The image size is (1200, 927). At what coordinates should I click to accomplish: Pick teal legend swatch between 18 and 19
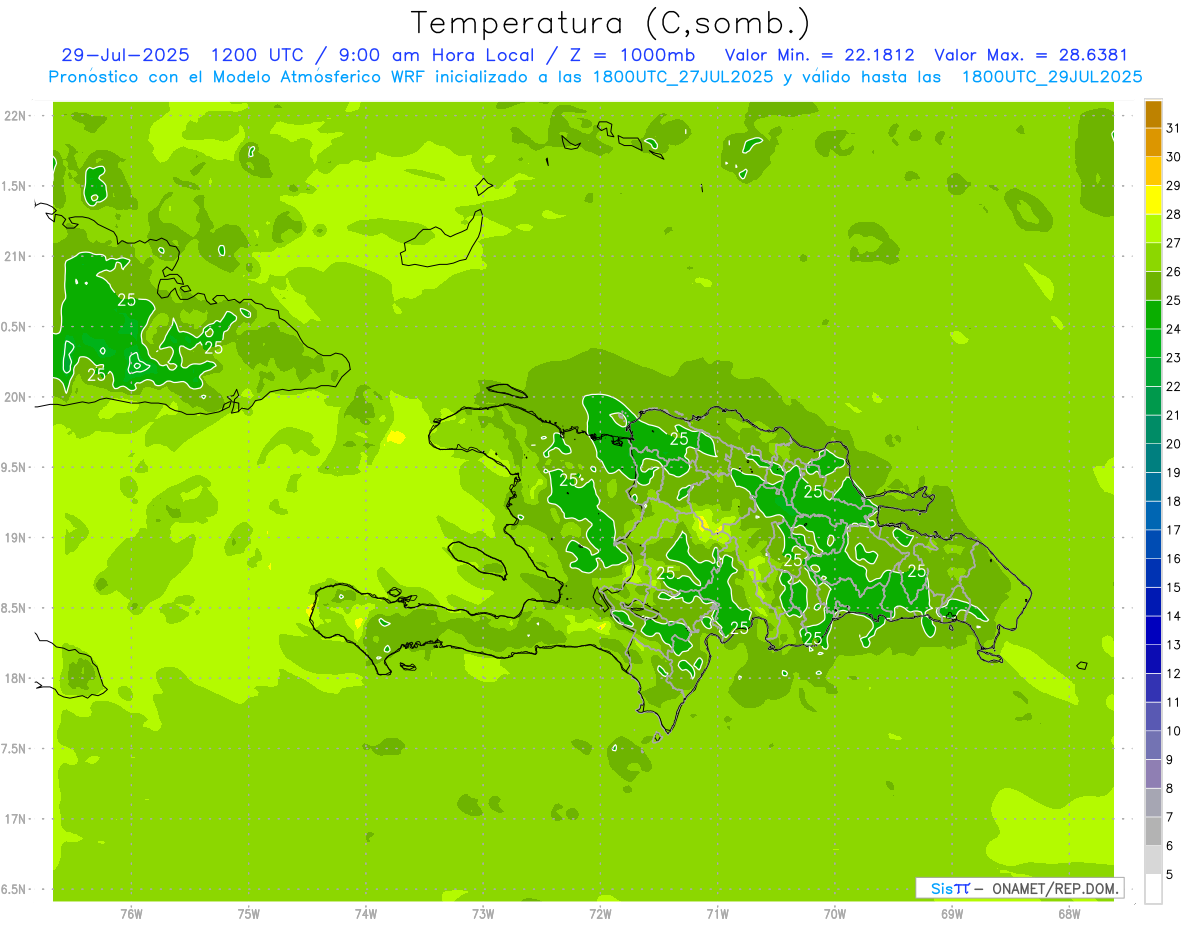tap(1153, 487)
